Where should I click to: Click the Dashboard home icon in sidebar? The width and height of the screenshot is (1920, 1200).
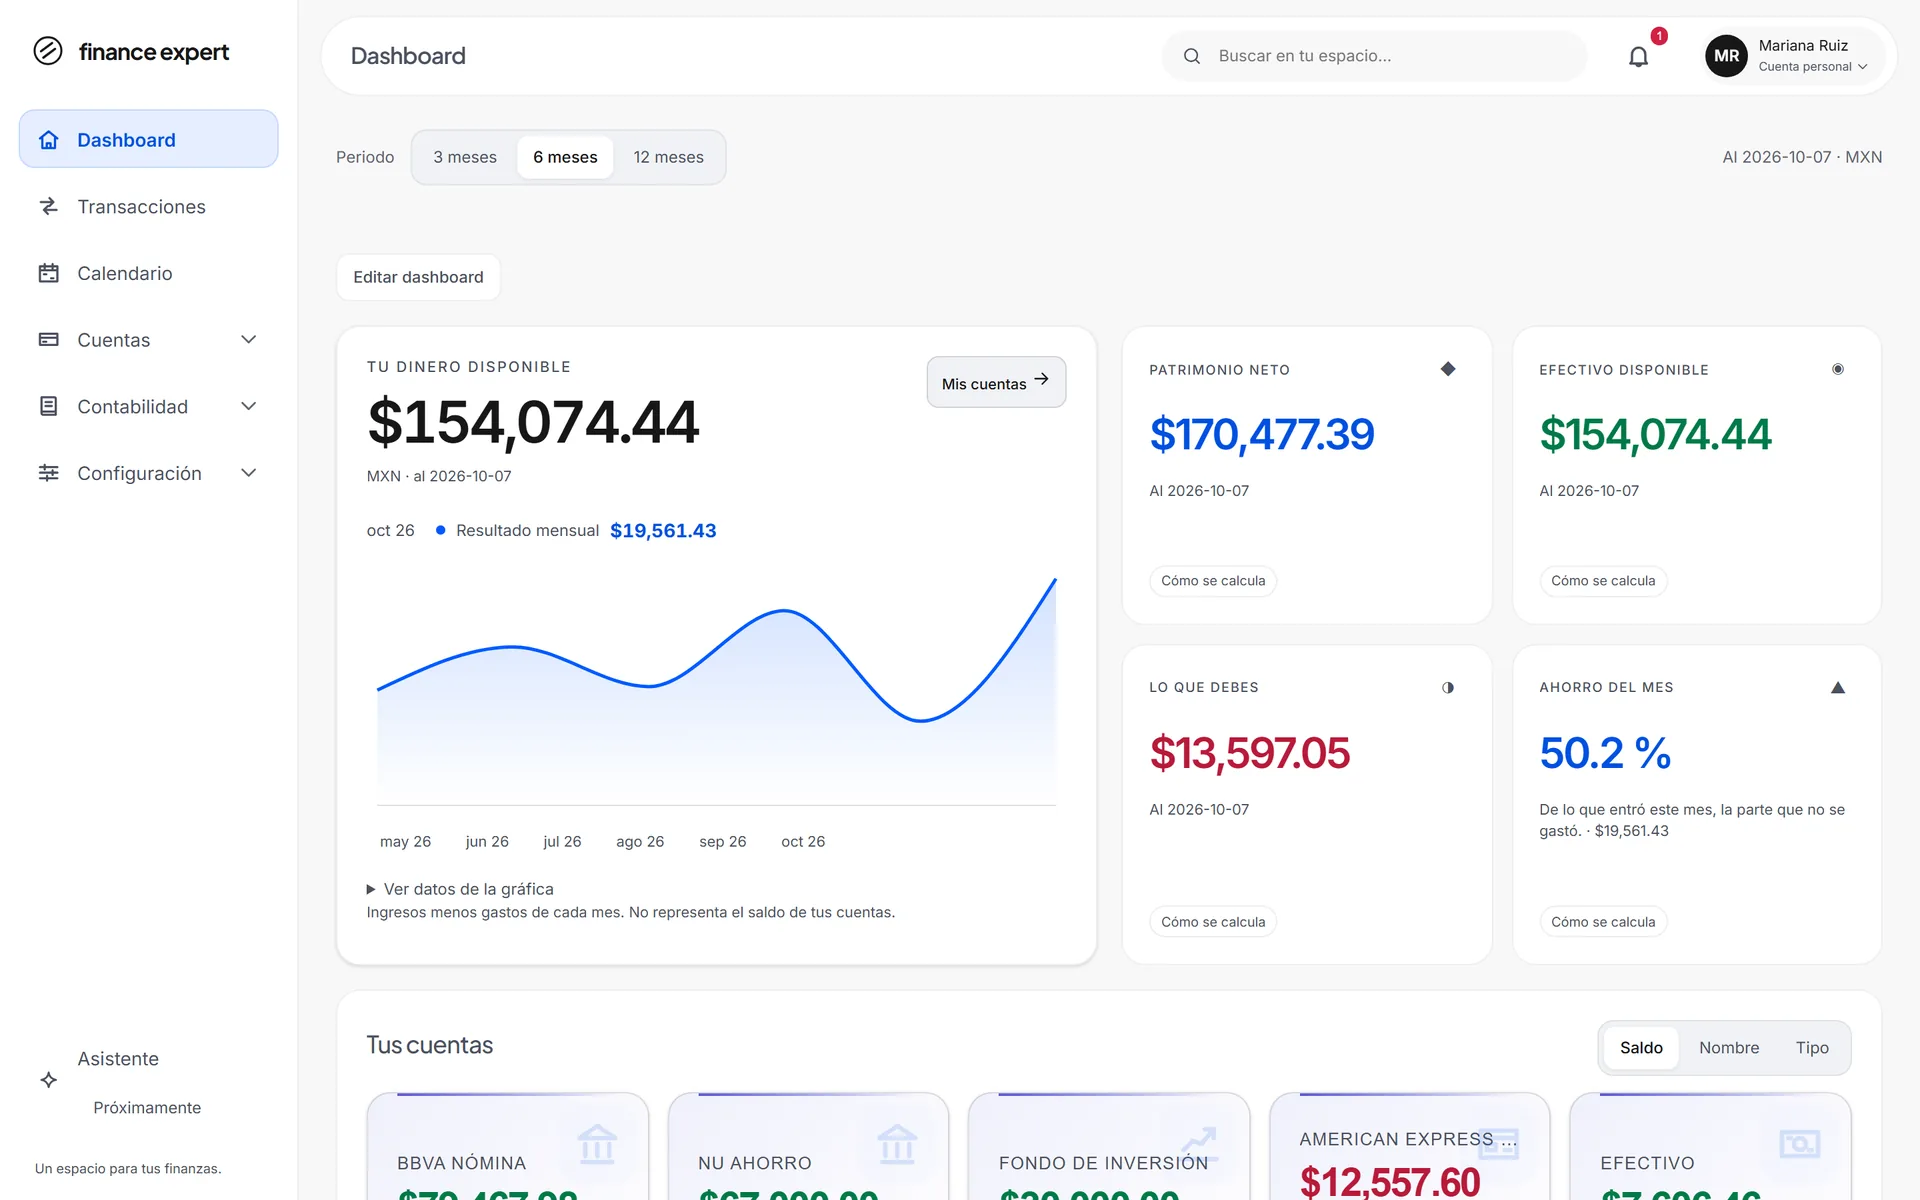point(49,140)
